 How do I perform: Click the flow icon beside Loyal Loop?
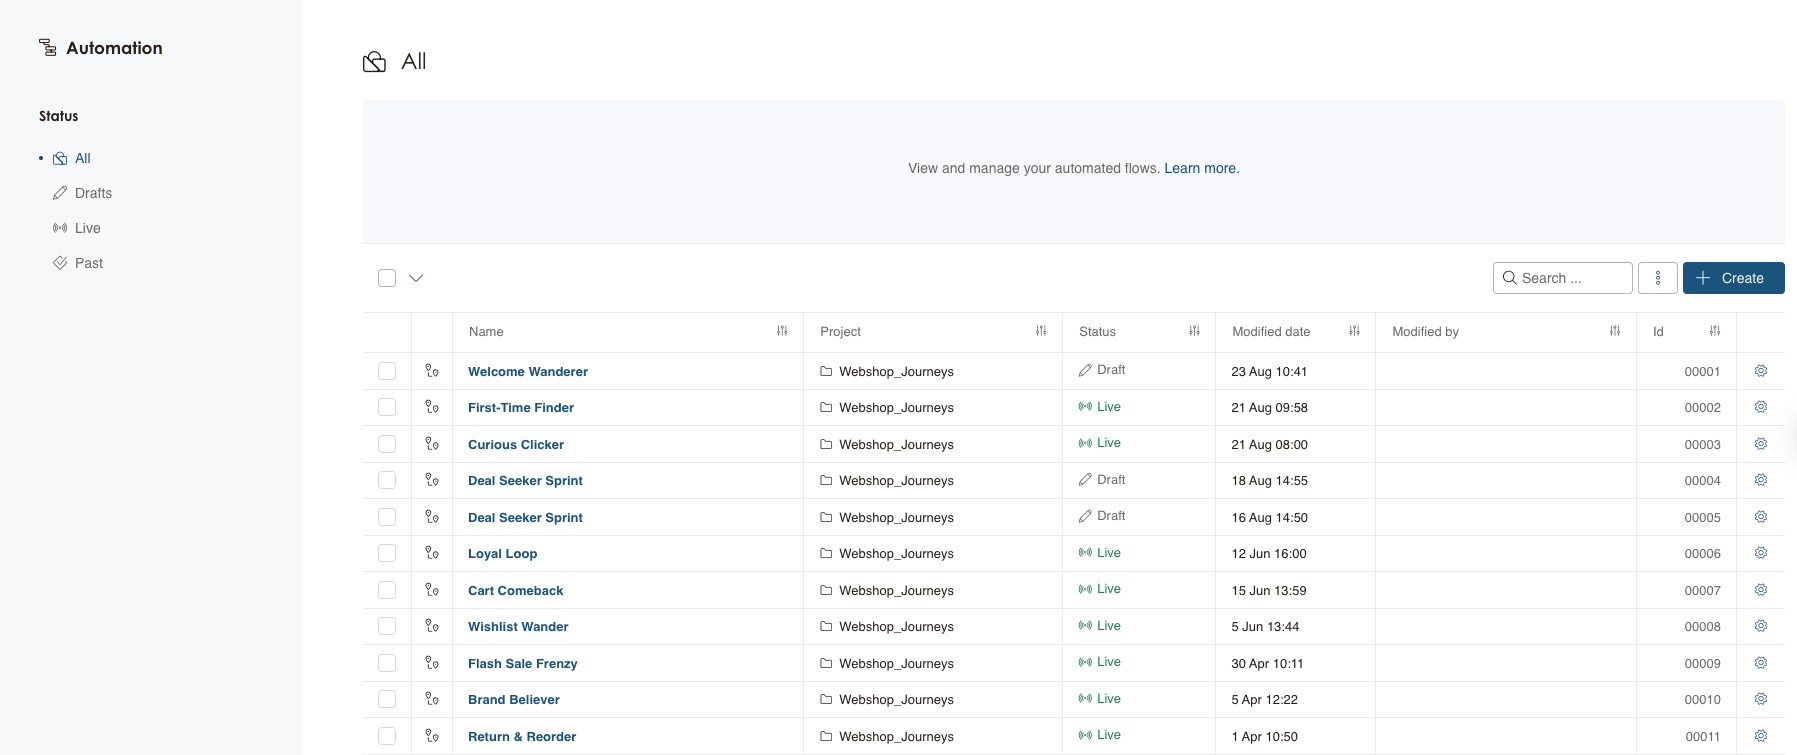432,553
